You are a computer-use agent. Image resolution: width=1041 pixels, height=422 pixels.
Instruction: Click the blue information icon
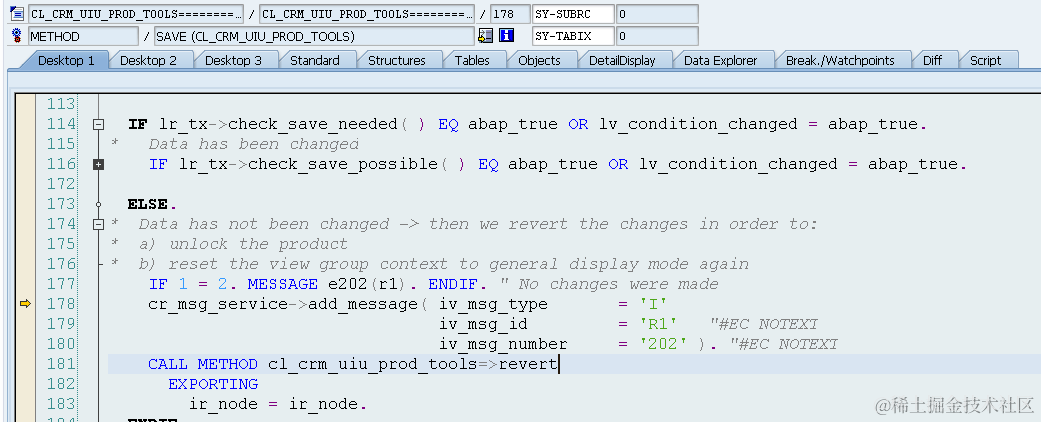point(507,36)
